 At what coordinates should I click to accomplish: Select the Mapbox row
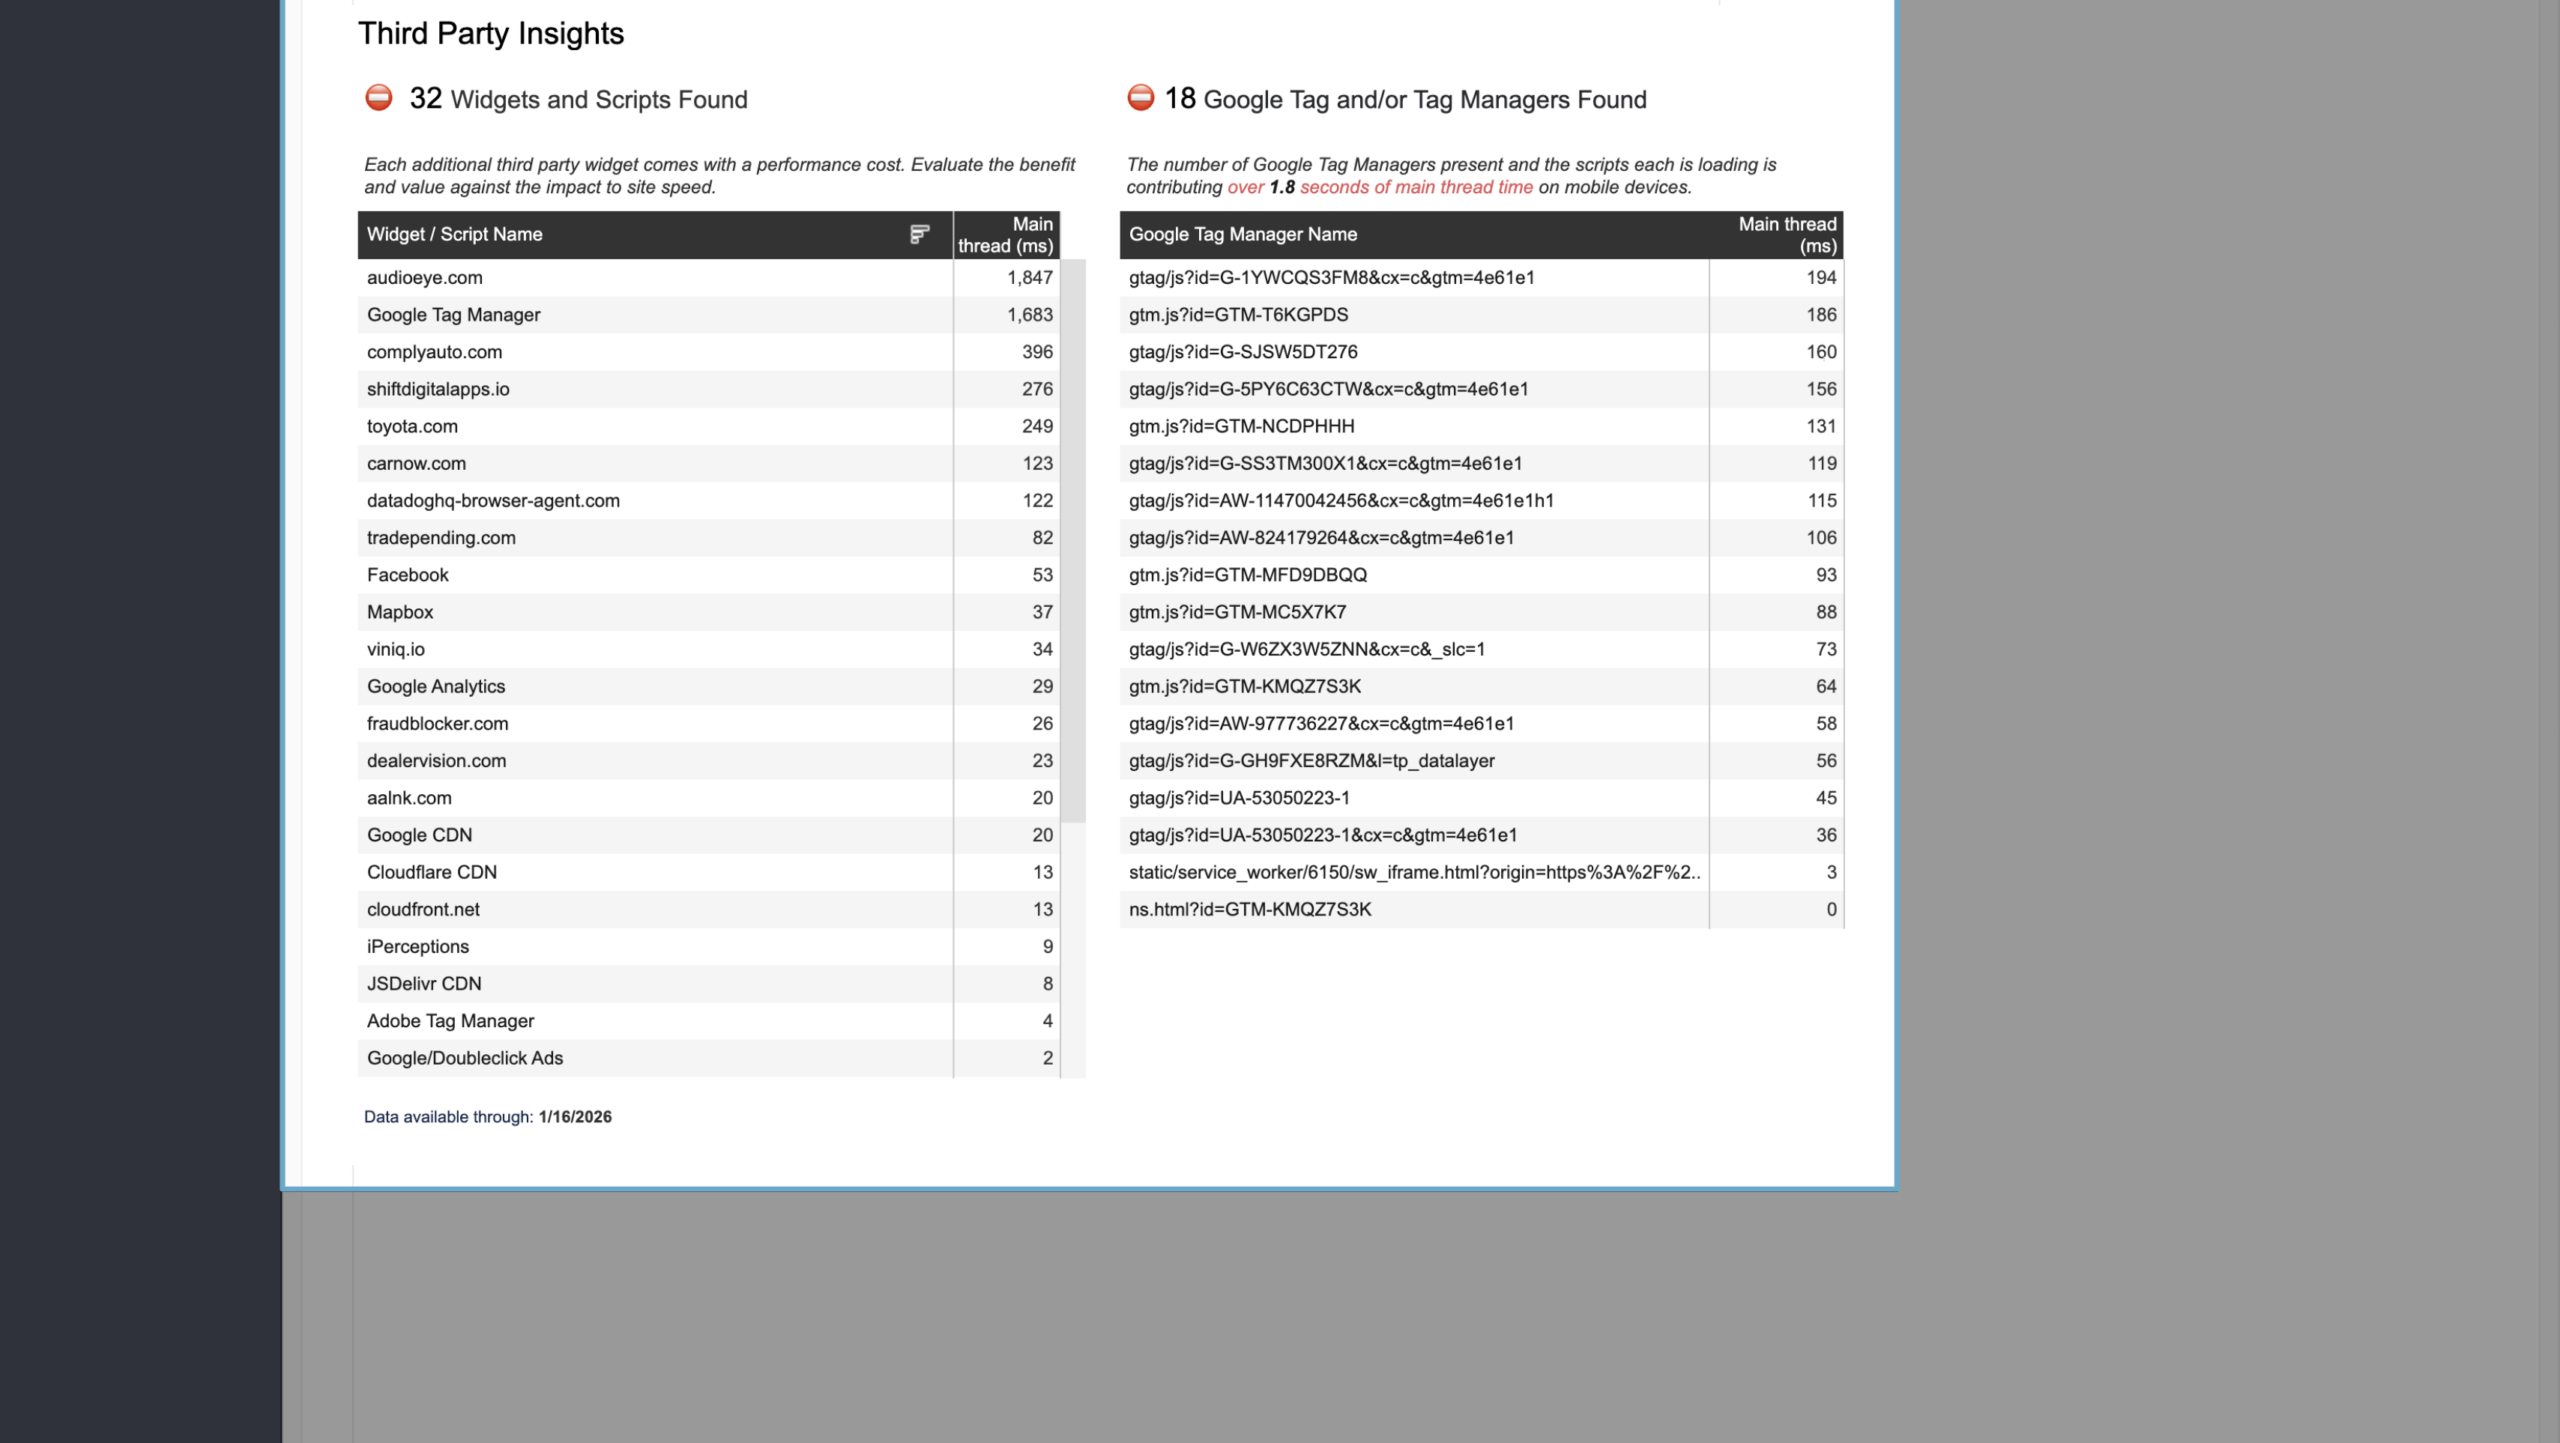pos(709,612)
